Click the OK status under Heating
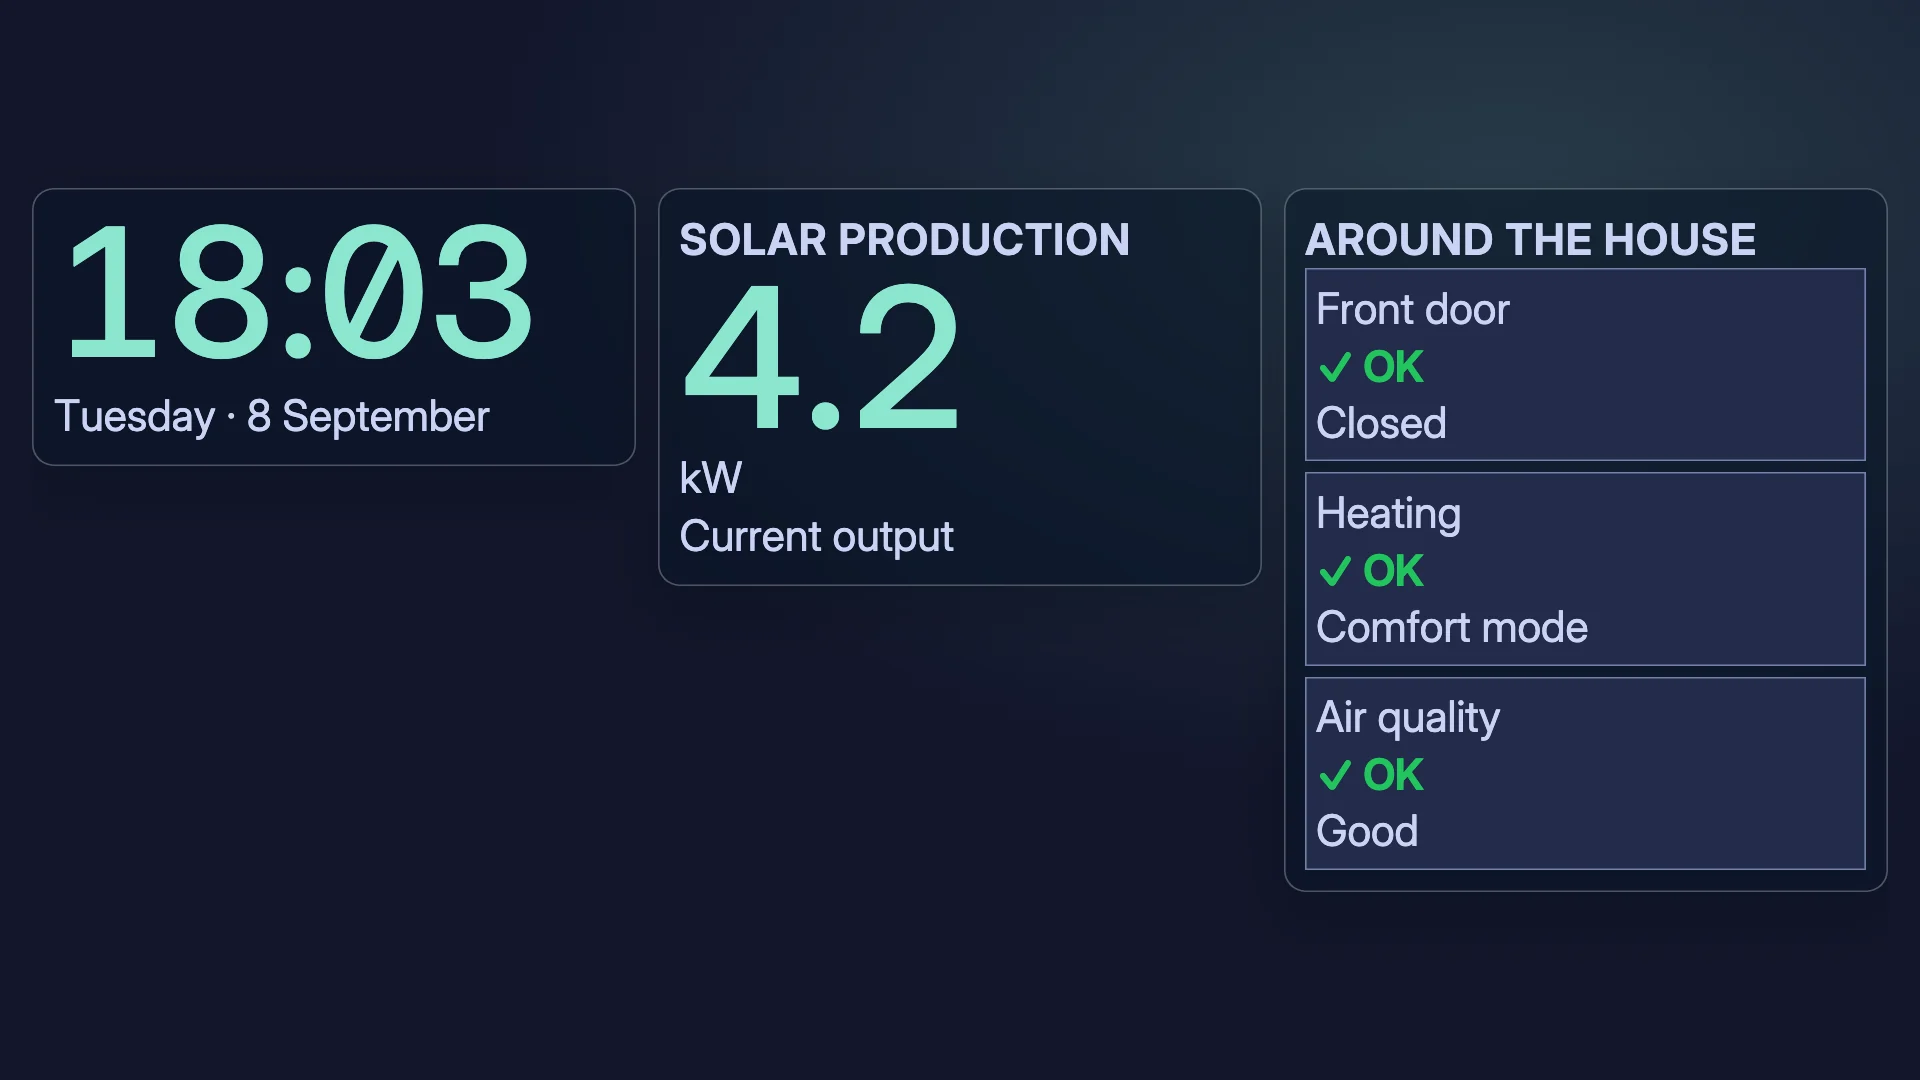The width and height of the screenshot is (1920, 1080). click(x=1392, y=571)
